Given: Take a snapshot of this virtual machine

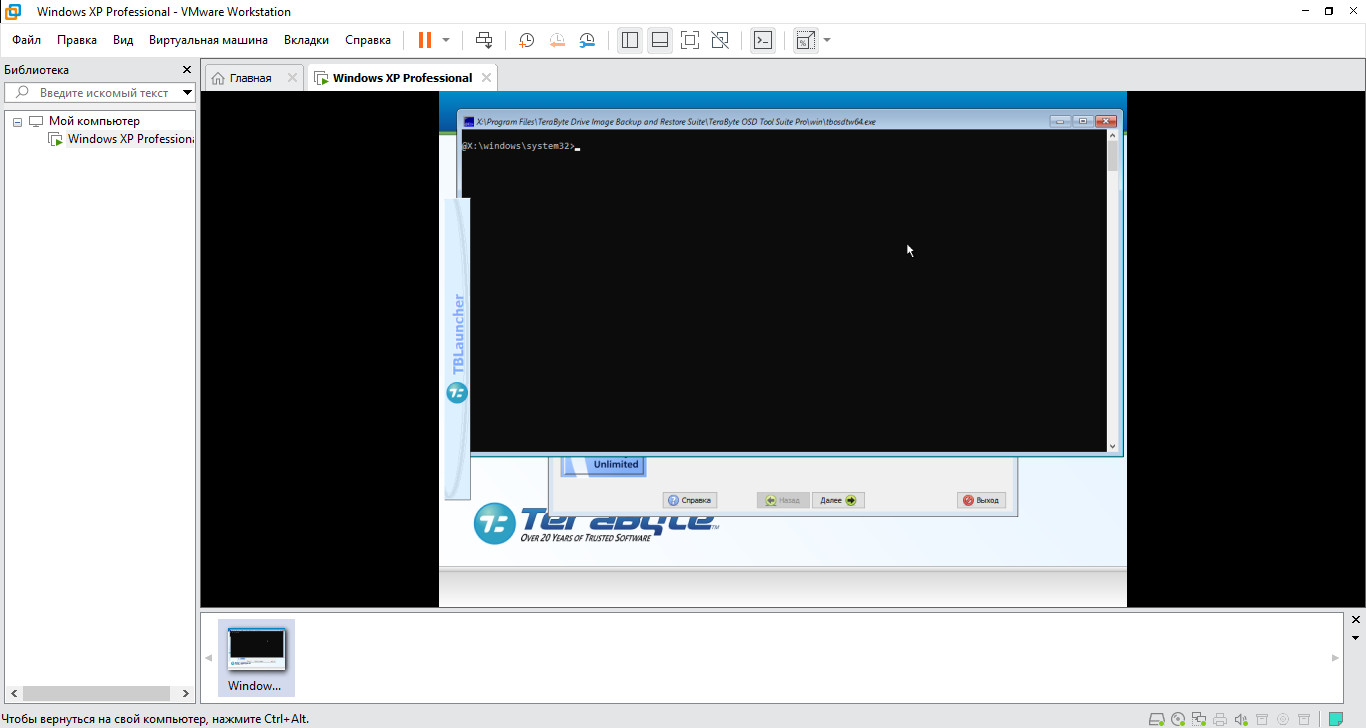Looking at the screenshot, I should tap(526, 40).
